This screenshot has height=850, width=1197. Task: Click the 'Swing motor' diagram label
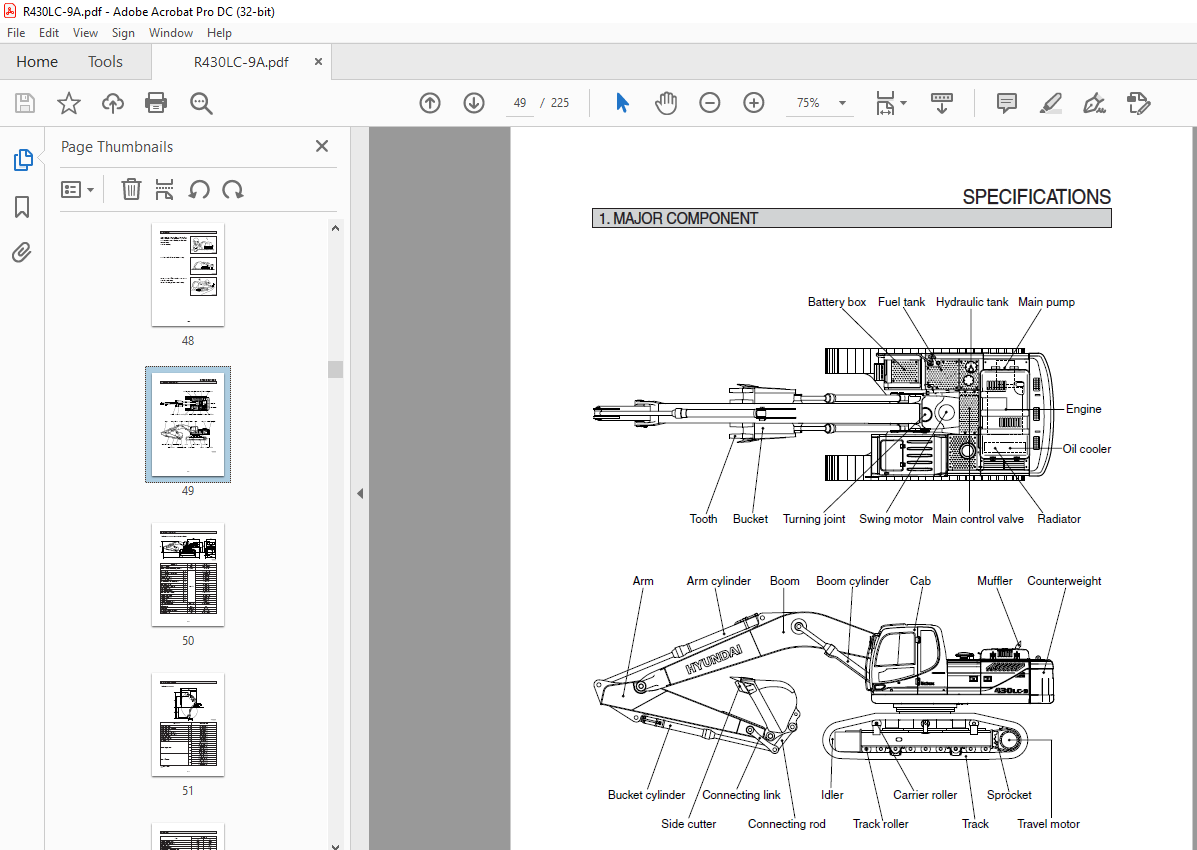coord(891,519)
